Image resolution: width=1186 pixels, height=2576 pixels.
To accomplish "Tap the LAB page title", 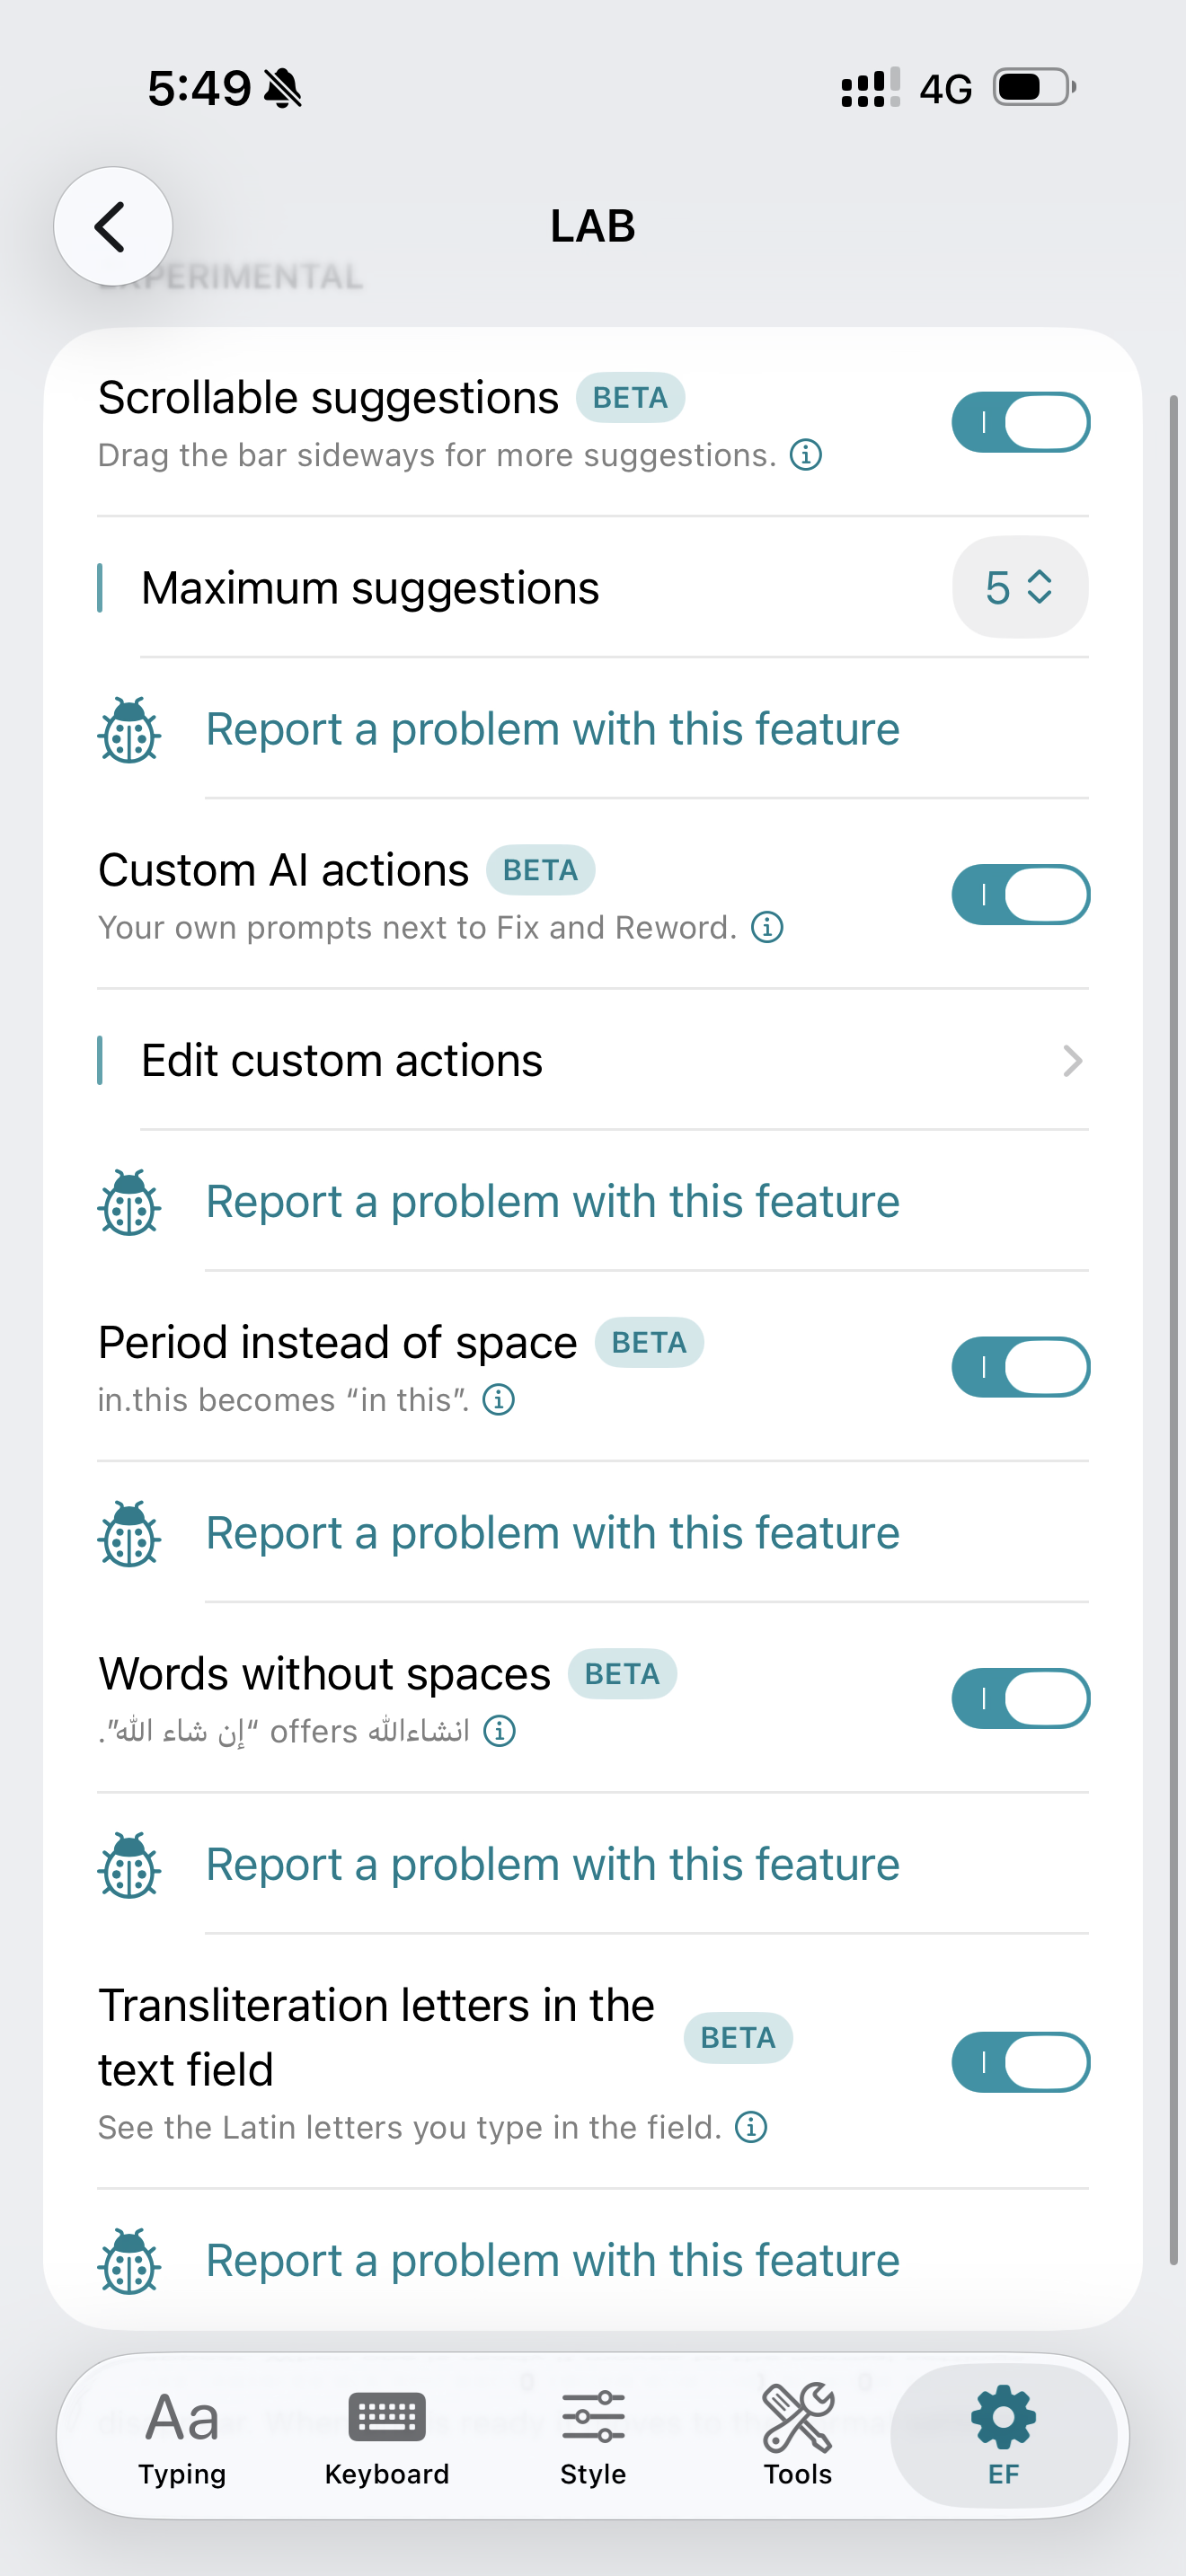I will tap(593, 226).
